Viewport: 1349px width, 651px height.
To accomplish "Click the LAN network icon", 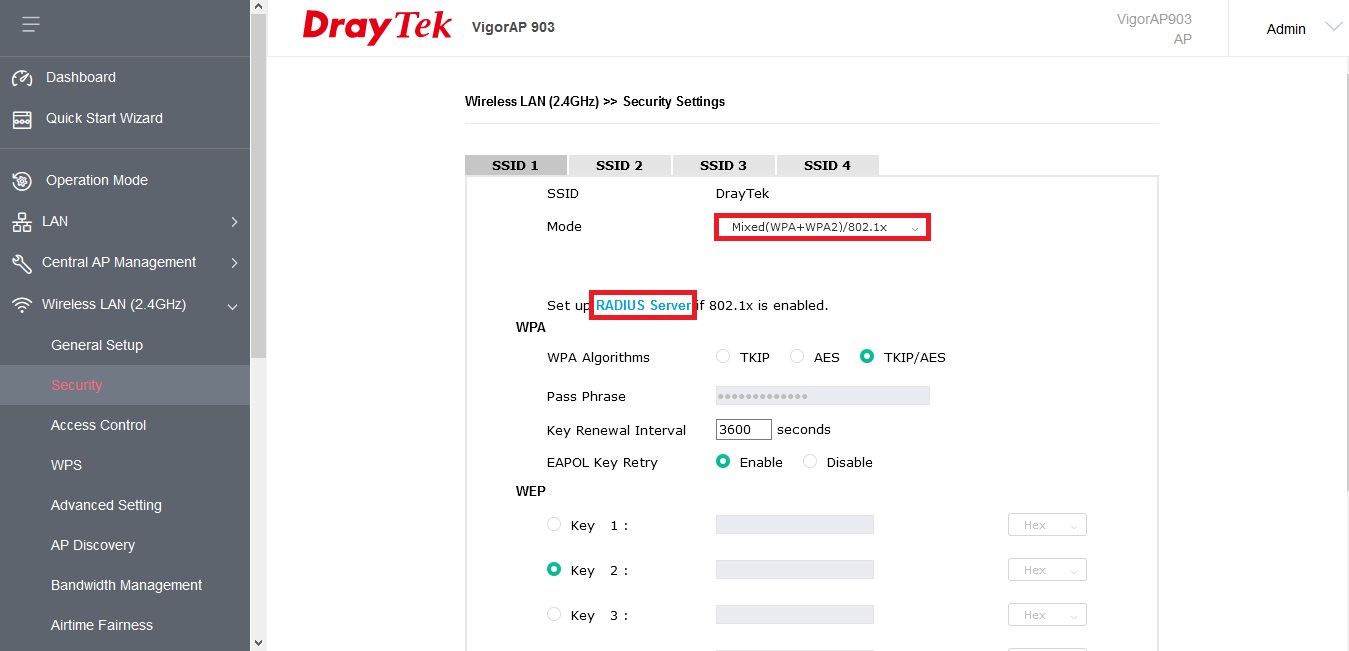I will 22,222.
